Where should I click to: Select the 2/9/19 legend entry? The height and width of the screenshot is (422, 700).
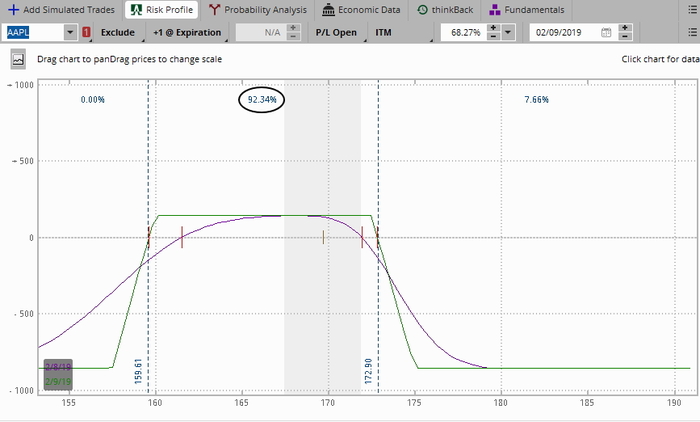58,382
